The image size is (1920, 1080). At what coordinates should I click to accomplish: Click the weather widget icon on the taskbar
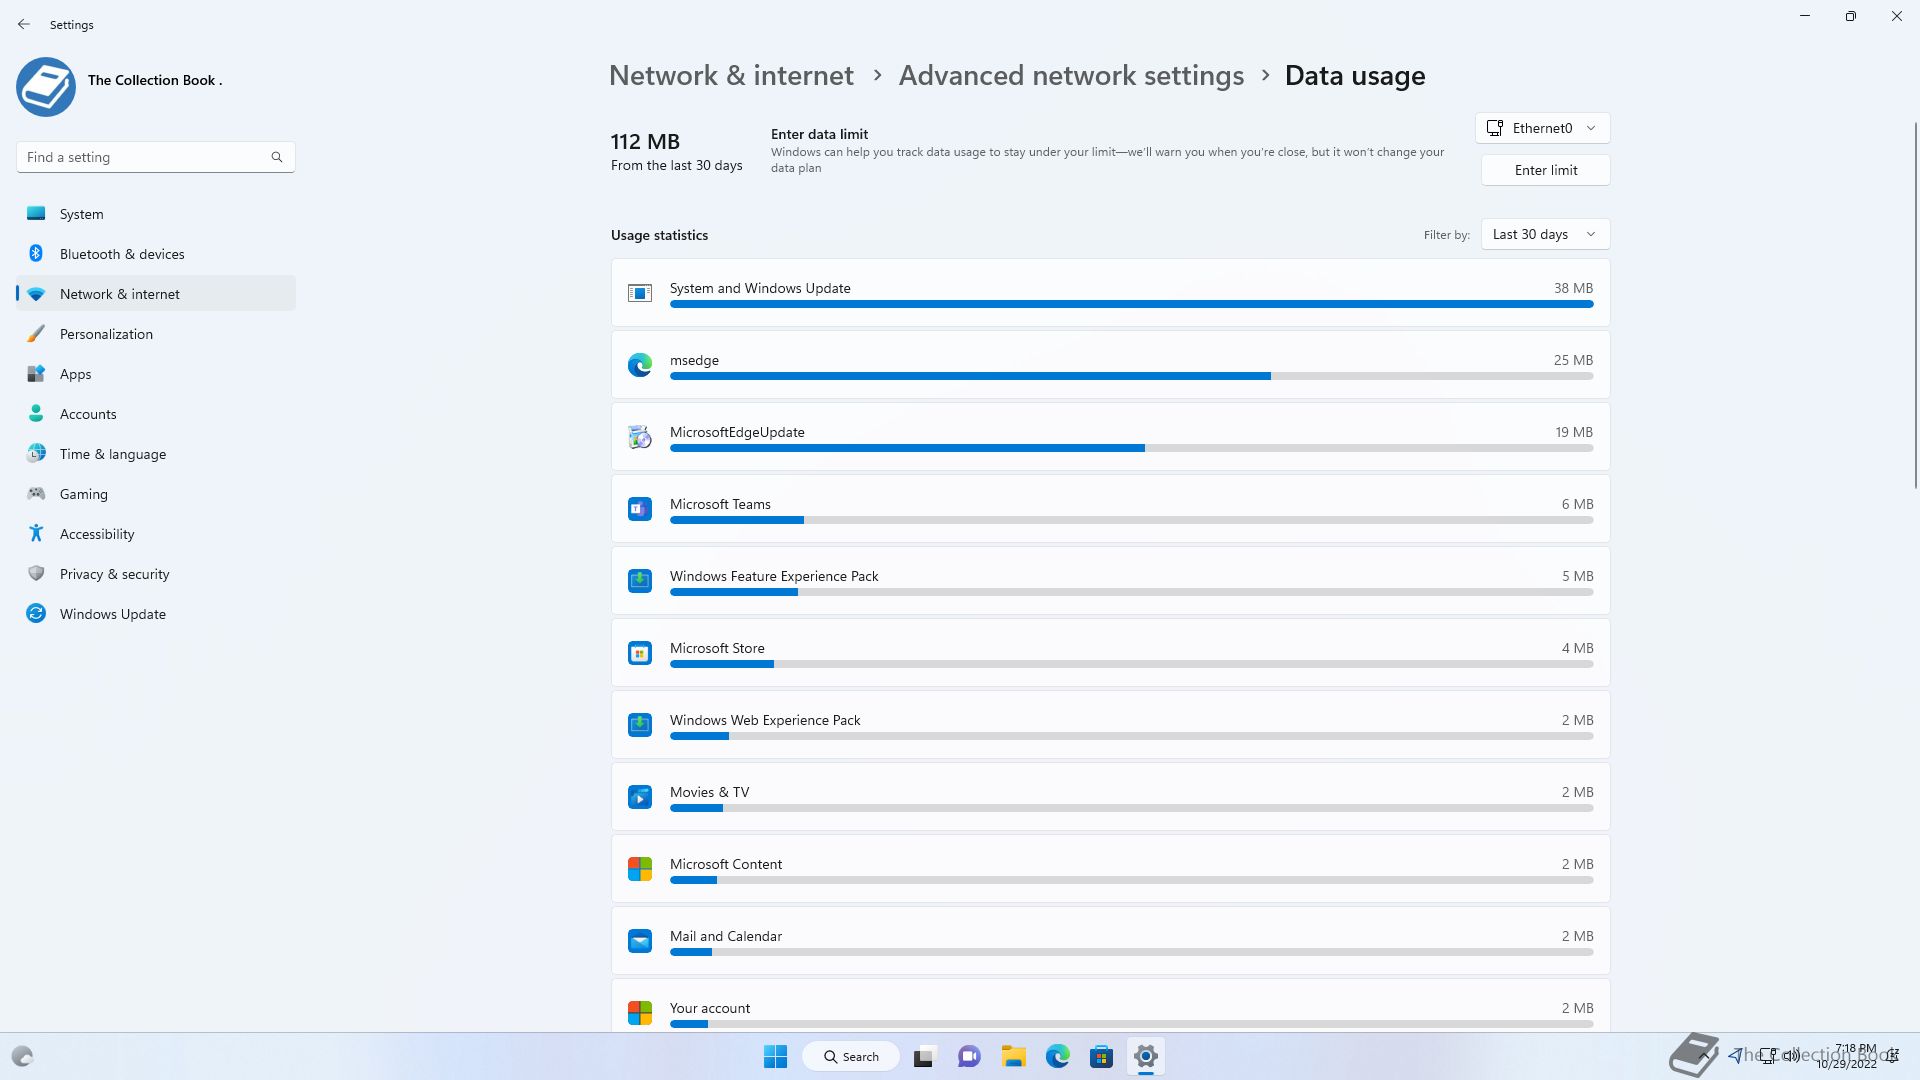(22, 1056)
